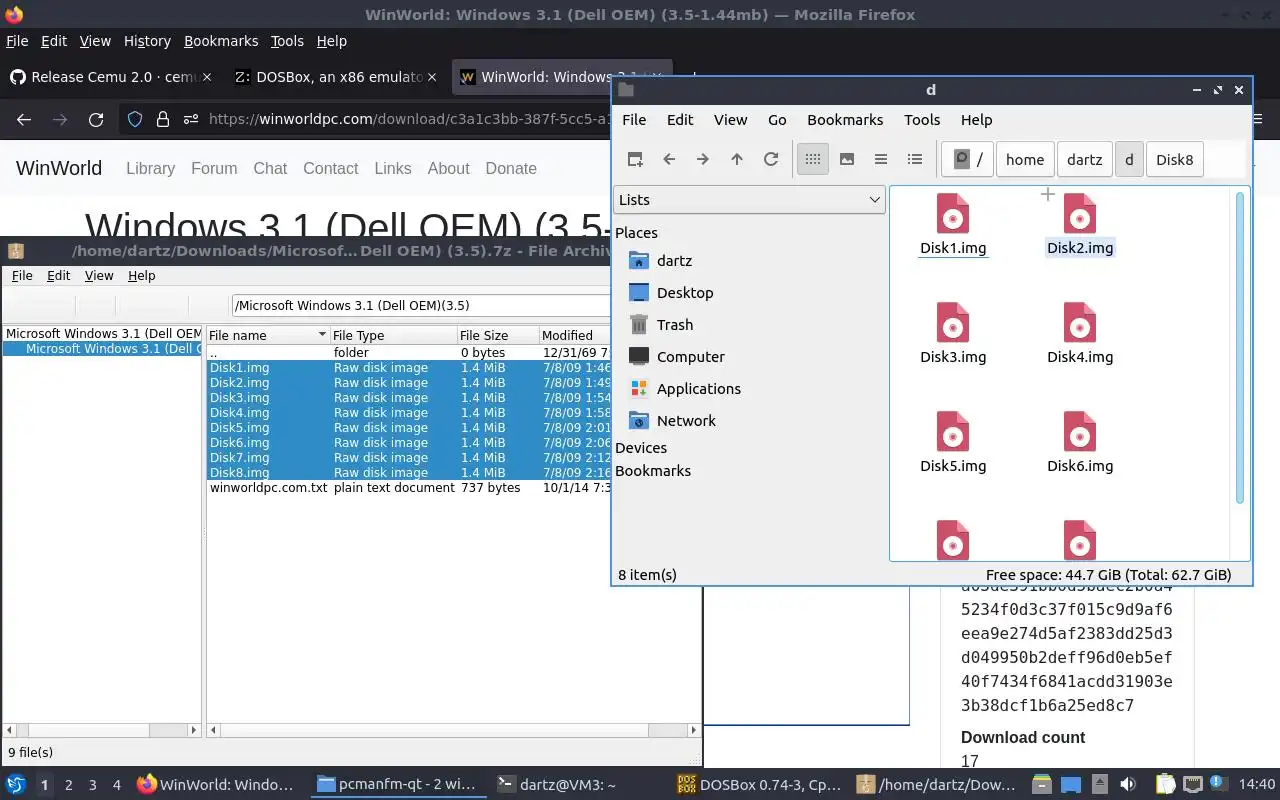Navigate to dartz in path bar
Image resolution: width=1280 pixels, height=800 pixels.
[x=1084, y=159]
